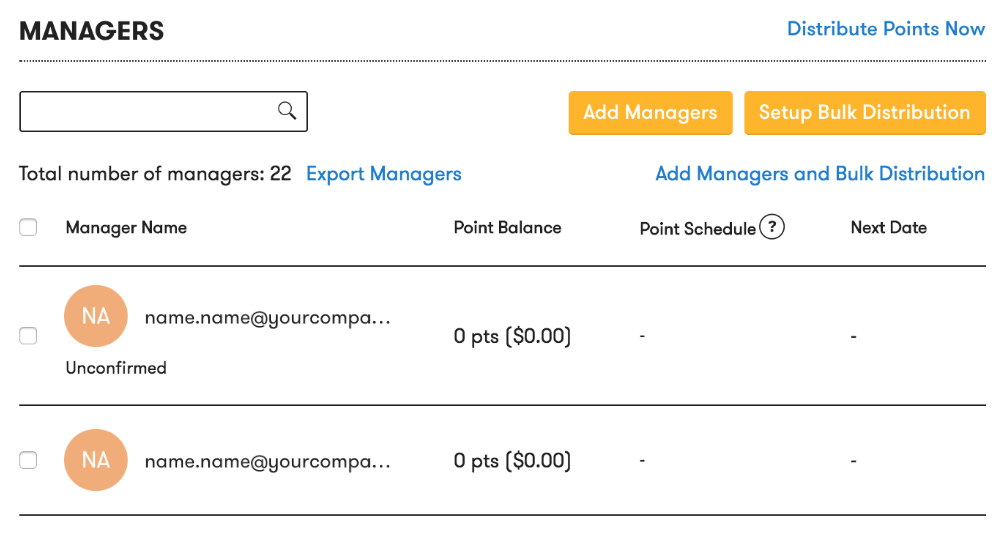Screen dimensions: 1006x534
Task: Click the Point Balance column header
Action: click(507, 228)
